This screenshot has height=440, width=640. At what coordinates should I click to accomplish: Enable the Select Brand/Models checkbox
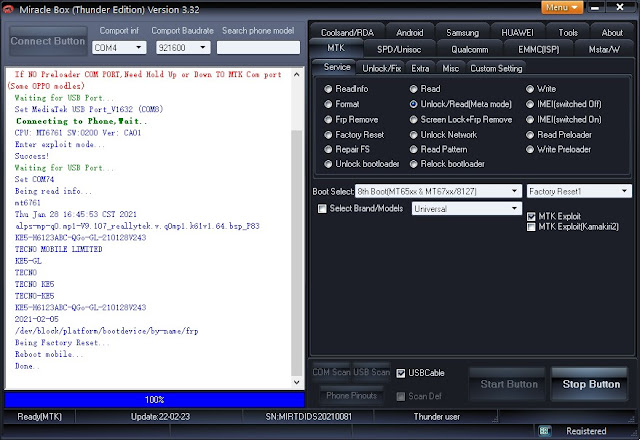pyautogui.click(x=322, y=209)
